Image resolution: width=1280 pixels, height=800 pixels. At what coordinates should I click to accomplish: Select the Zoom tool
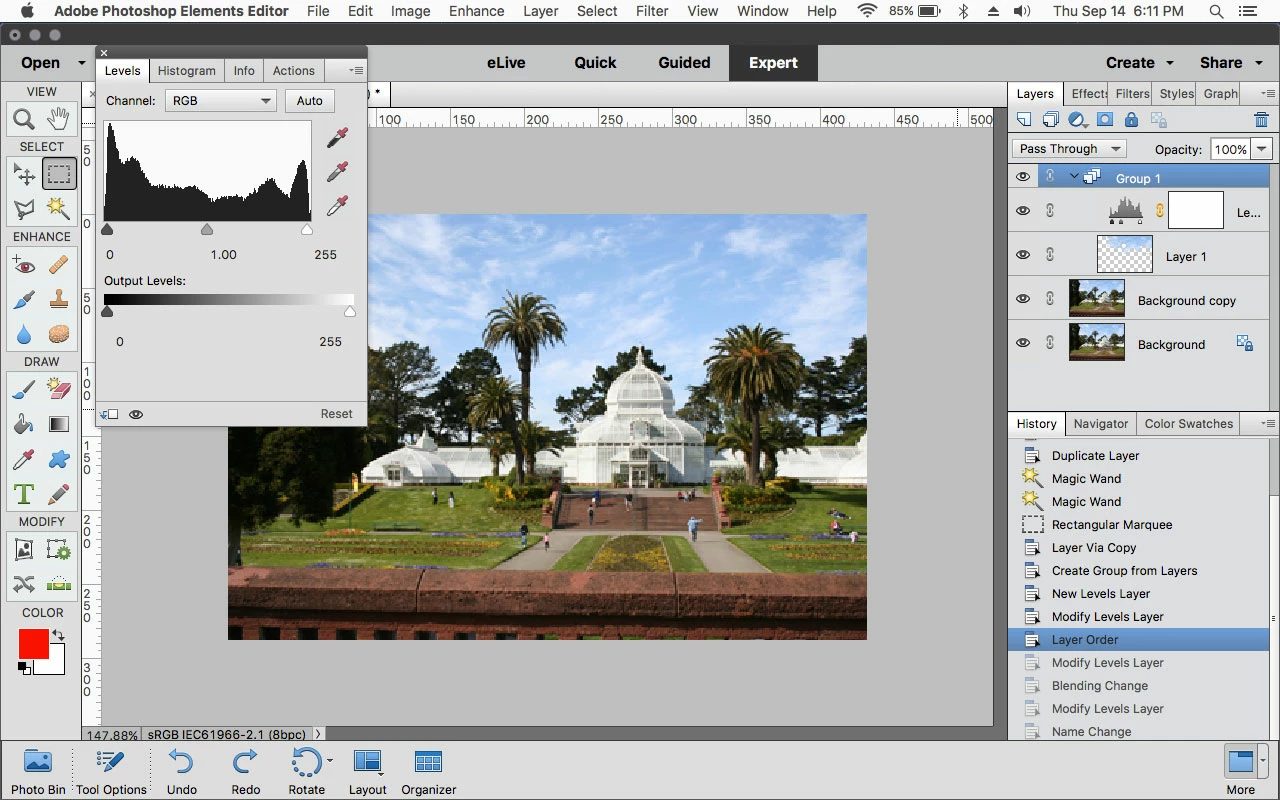[x=24, y=119]
